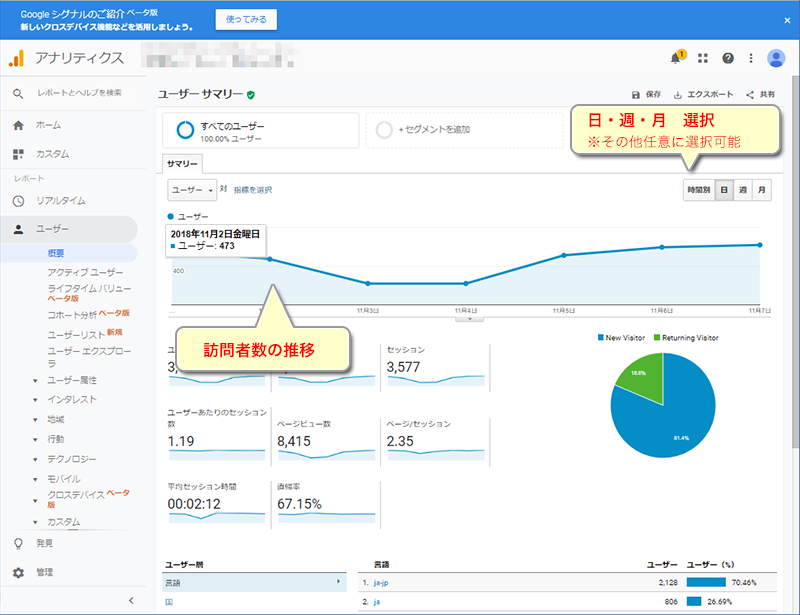Click the 使ってみる button
Image resolution: width=800 pixels, height=615 pixels.
click(x=246, y=20)
